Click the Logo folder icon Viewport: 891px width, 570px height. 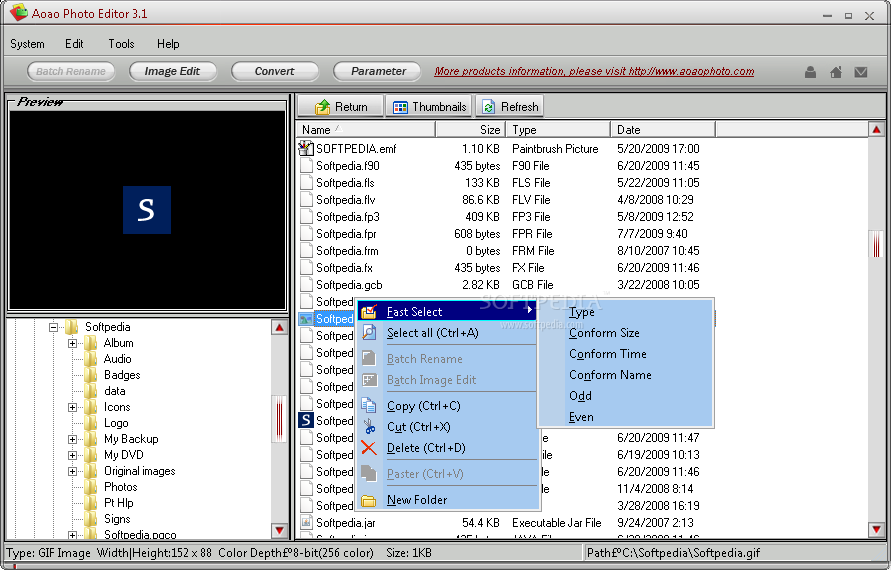pyautogui.click(x=90, y=423)
